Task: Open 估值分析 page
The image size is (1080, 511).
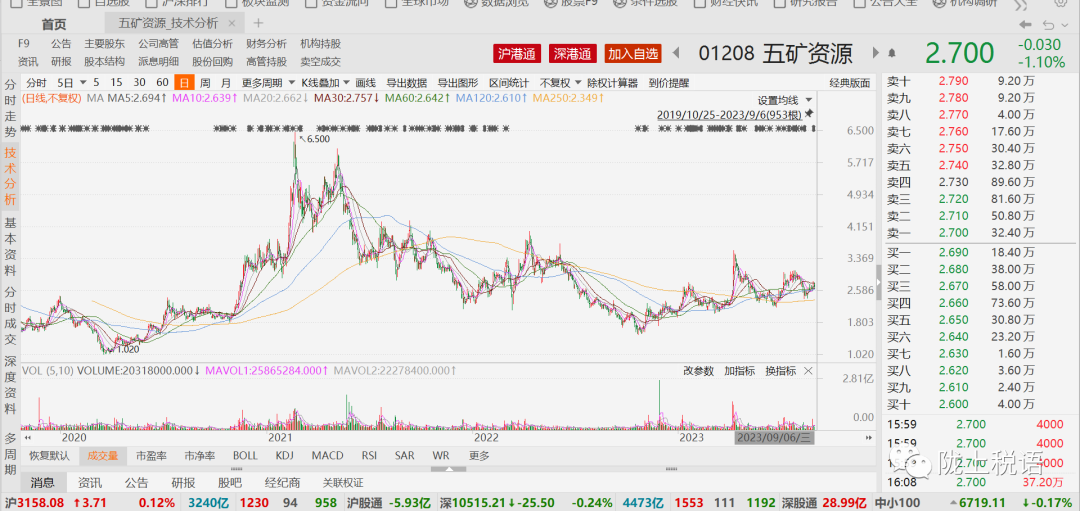Action: coord(212,43)
